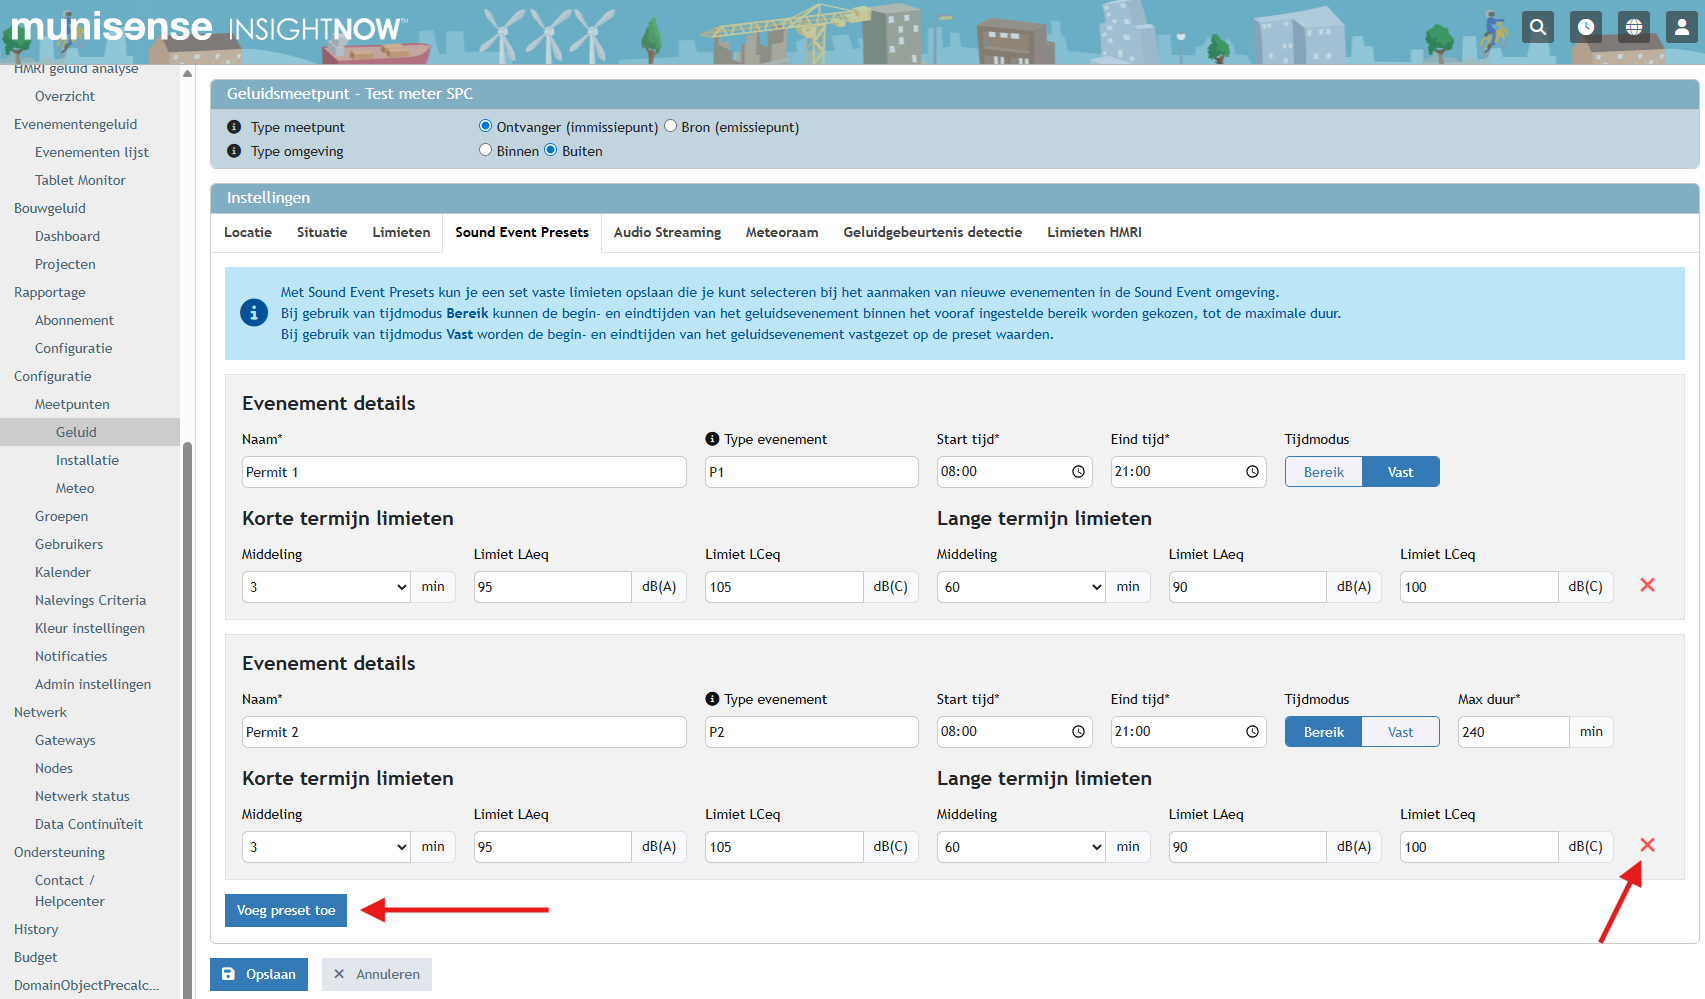Image resolution: width=1705 pixels, height=999 pixels.
Task: Click the clock history icon in header
Action: click(x=1586, y=27)
